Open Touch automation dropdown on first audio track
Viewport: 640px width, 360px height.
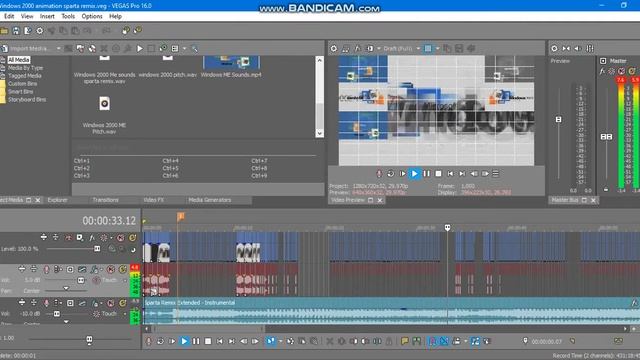(125, 280)
